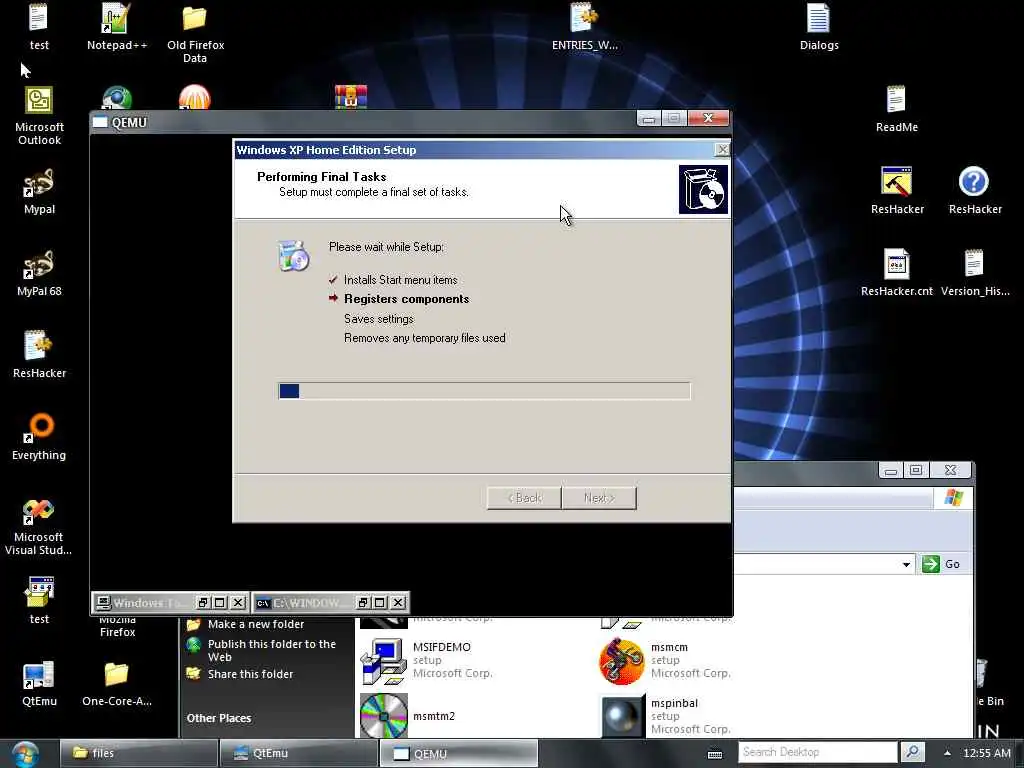Screen dimensions: 1024x768
Task: Click the setup progress bar
Action: coord(484,391)
